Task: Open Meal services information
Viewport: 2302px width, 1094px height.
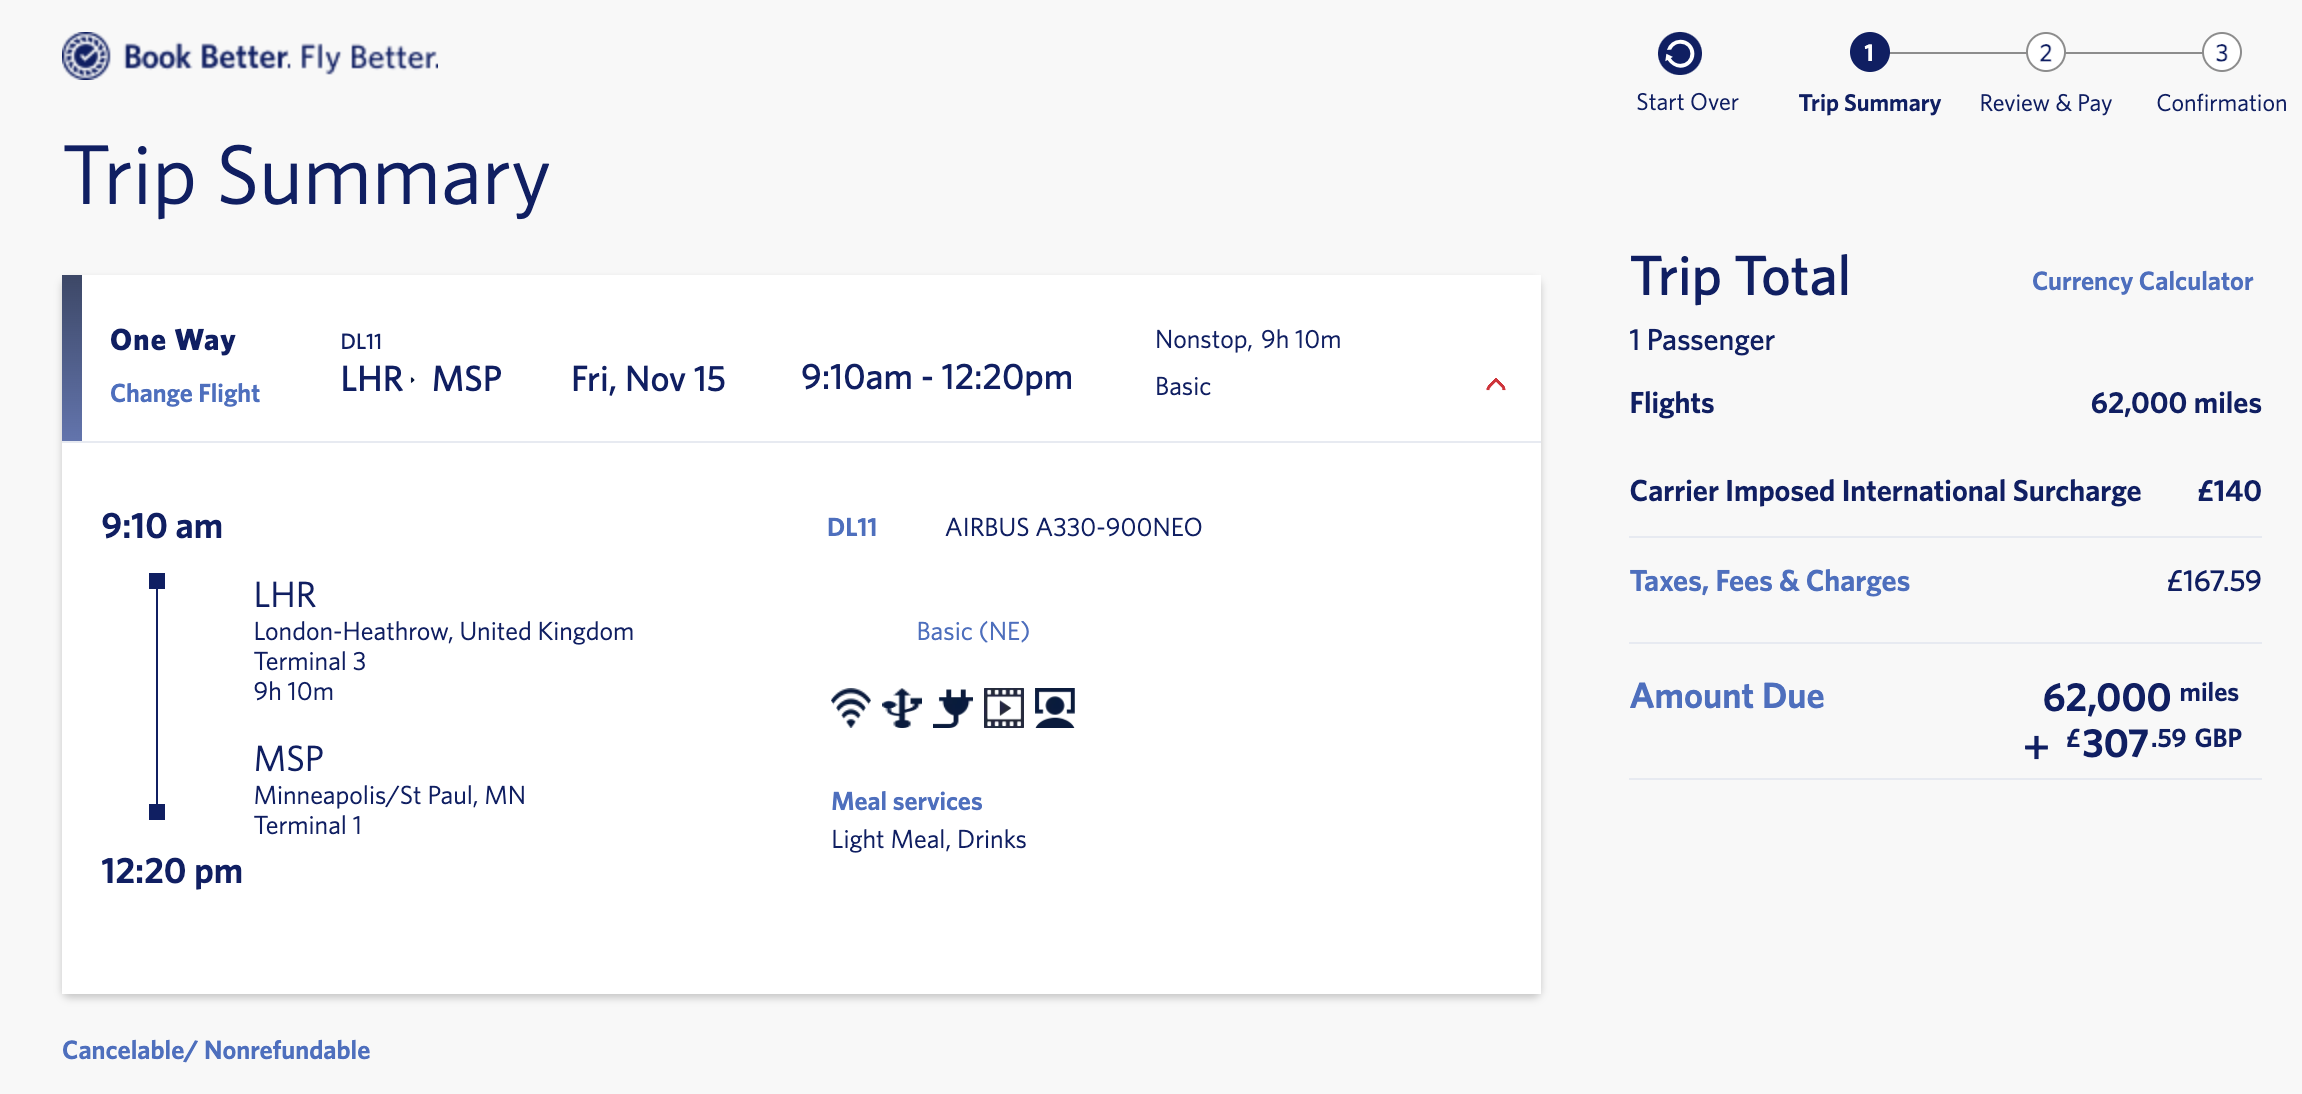Action: (x=907, y=801)
